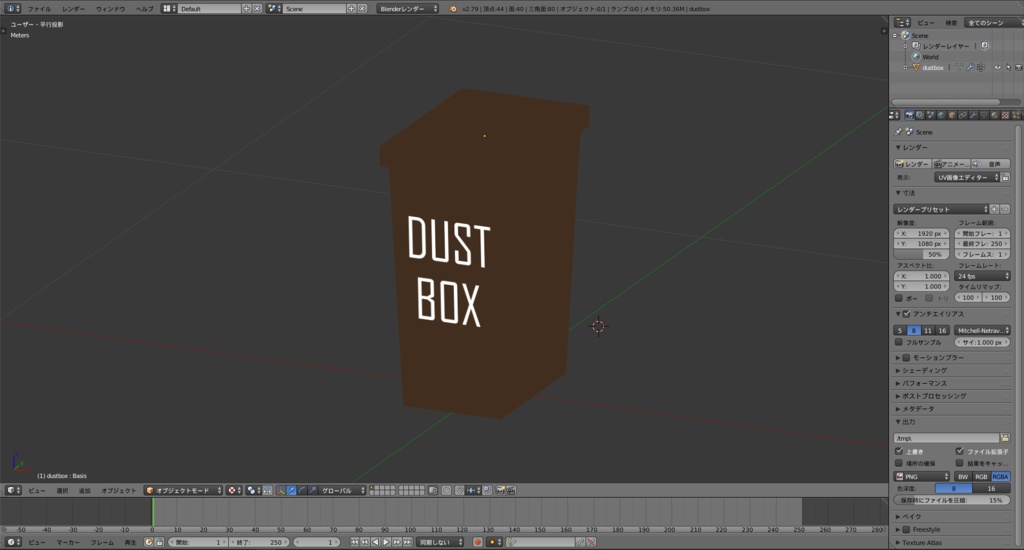Open the ファイル menu
Viewport: 1024px width, 550px height.
click(39, 8)
